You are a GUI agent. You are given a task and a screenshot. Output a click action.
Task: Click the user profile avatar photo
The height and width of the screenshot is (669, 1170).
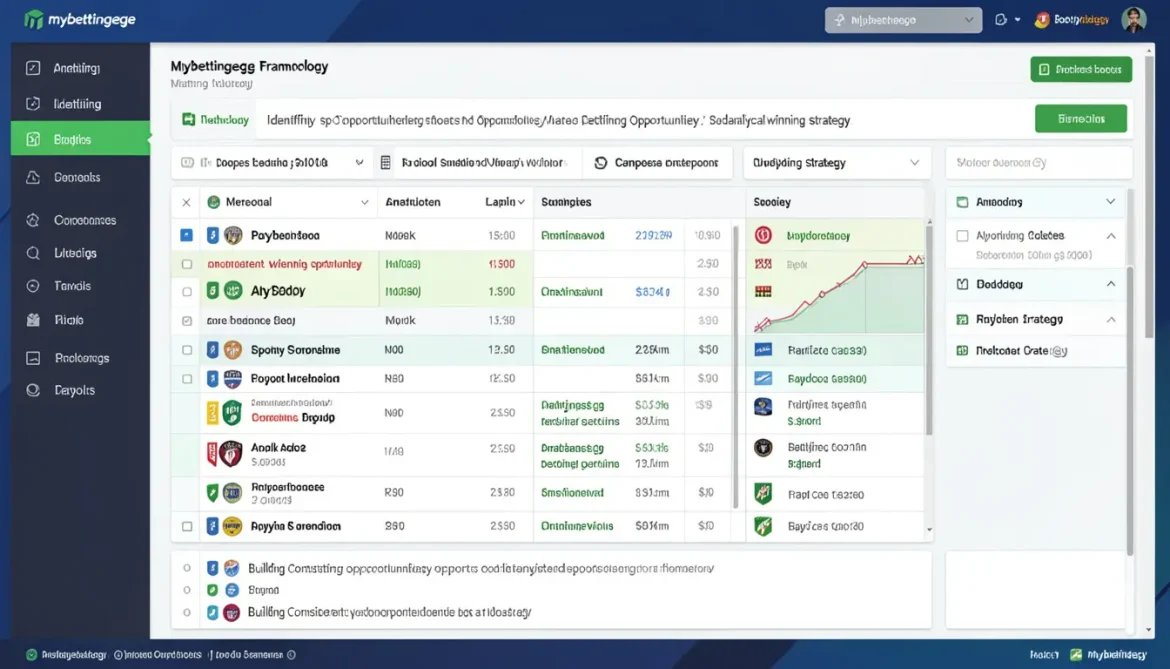pyautogui.click(x=1133, y=20)
